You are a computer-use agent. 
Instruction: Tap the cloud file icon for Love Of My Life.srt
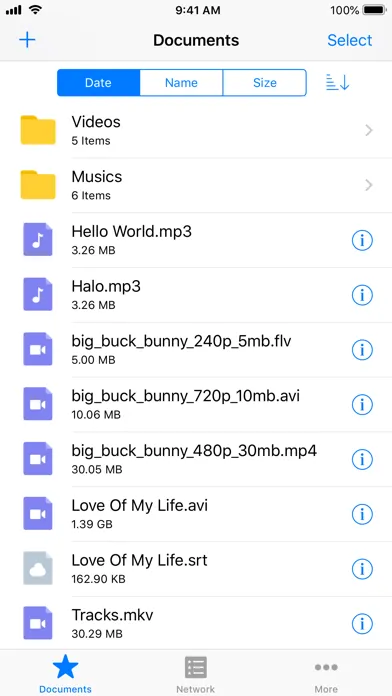[x=38, y=569]
